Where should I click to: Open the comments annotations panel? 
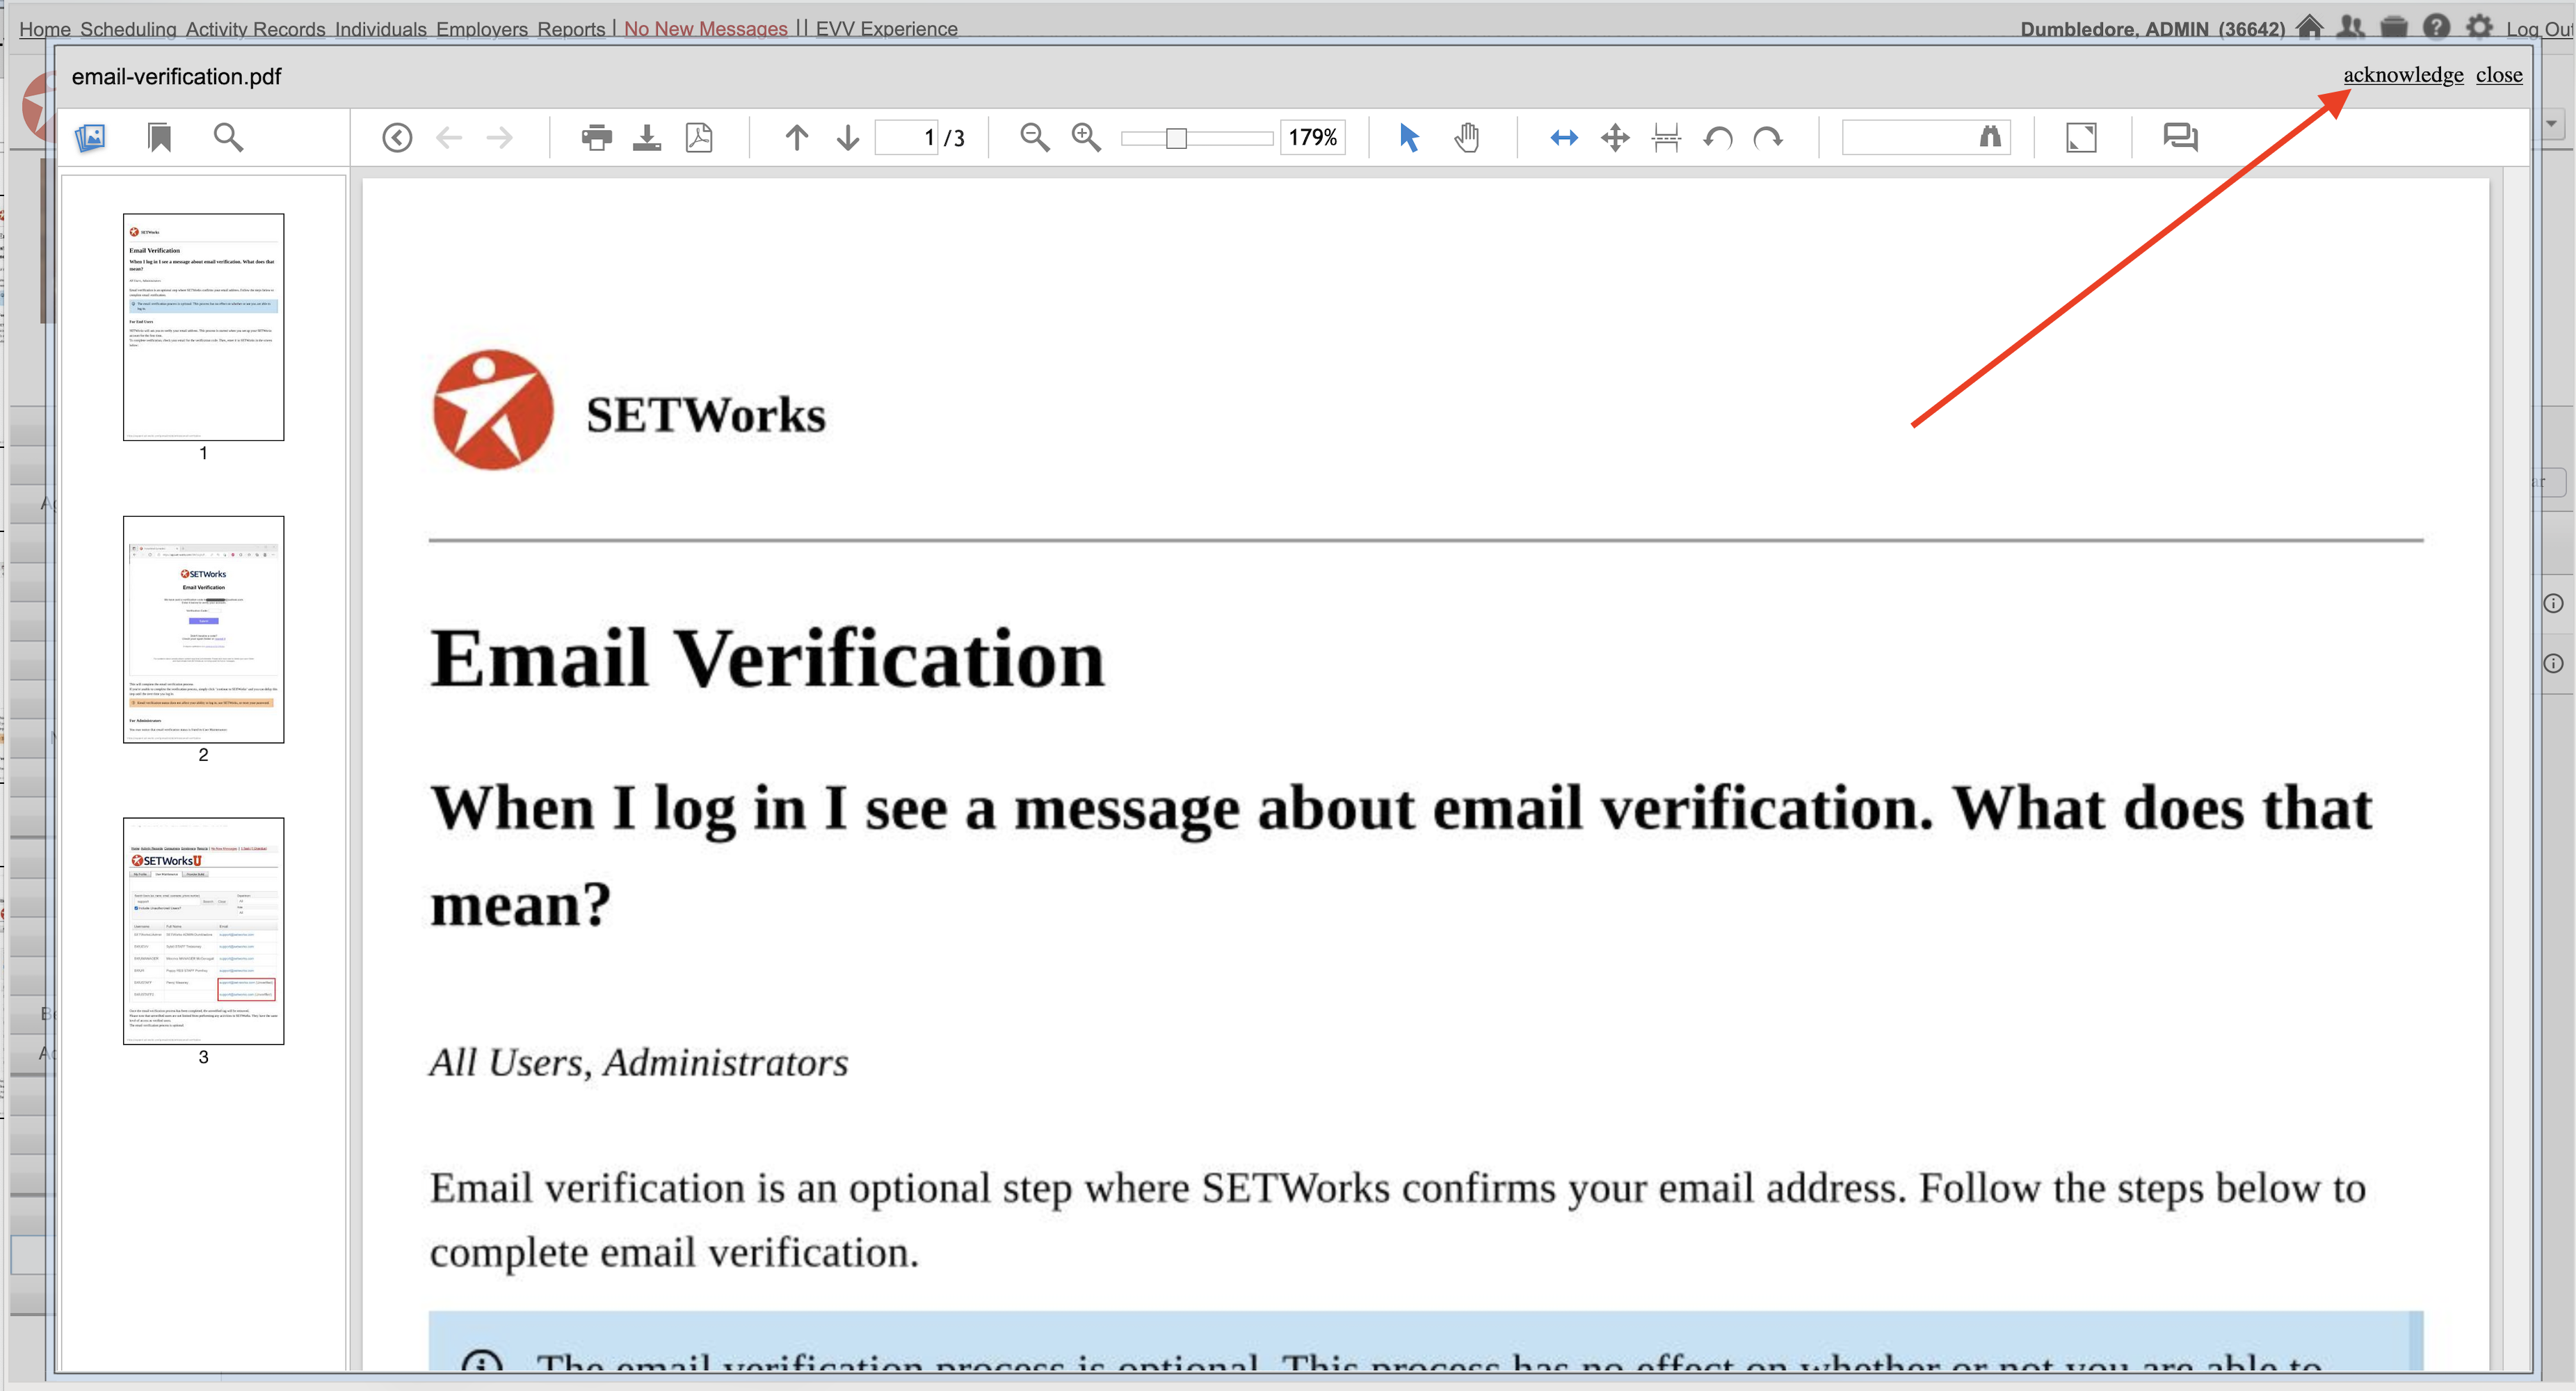[x=2180, y=137]
